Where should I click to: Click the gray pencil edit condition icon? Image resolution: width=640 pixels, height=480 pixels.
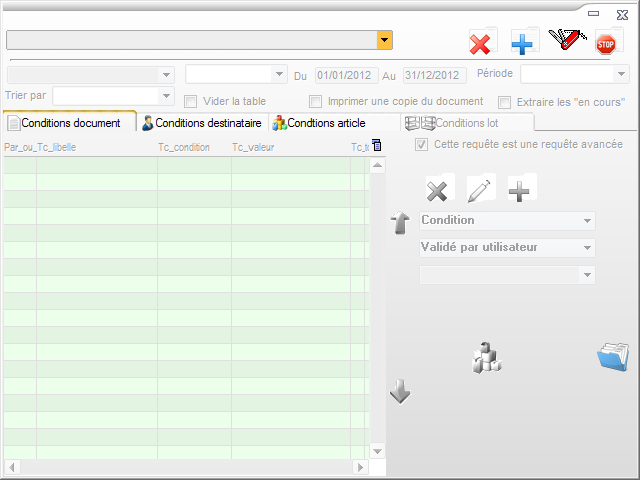(x=480, y=190)
